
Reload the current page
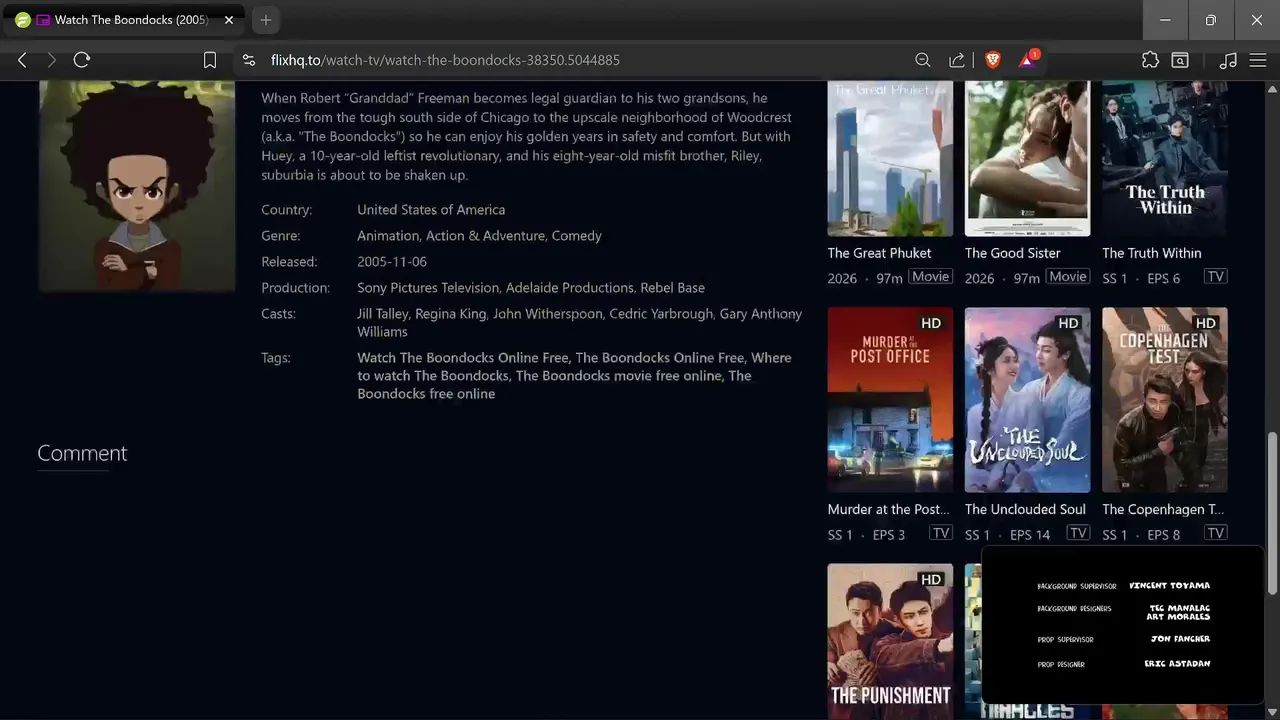click(x=82, y=60)
